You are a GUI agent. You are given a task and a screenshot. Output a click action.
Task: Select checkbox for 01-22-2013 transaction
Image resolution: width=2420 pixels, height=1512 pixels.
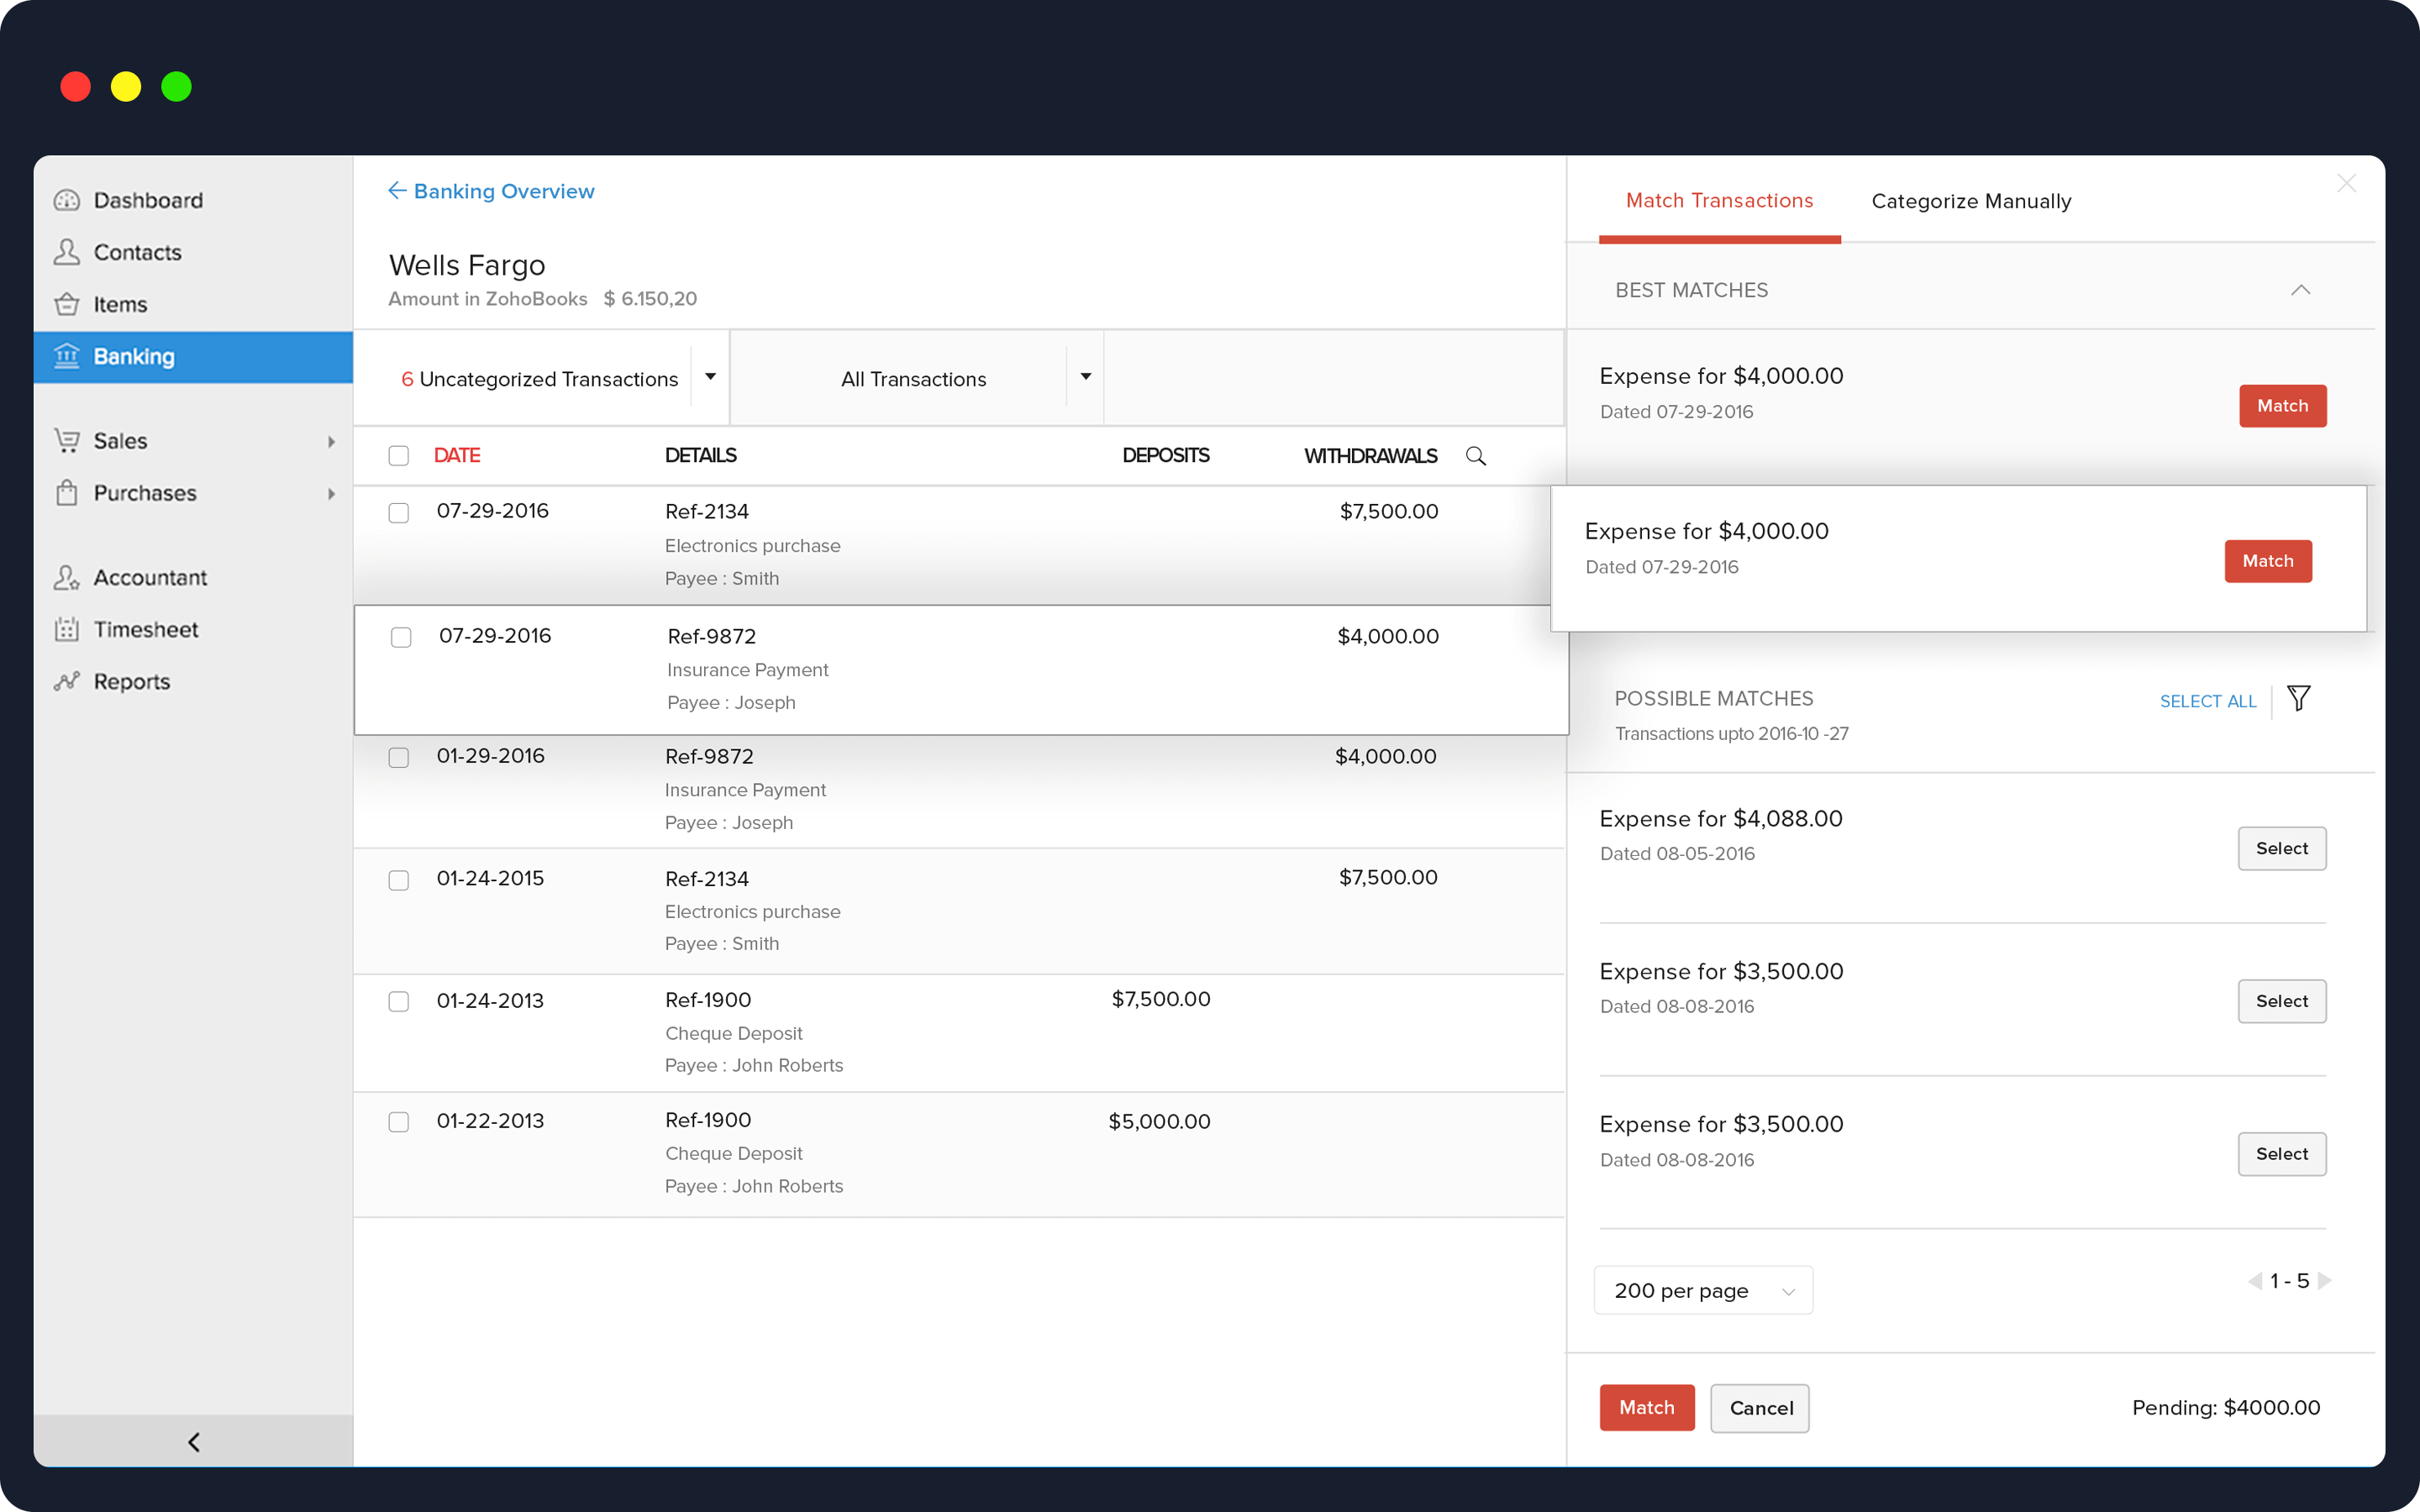coord(399,1122)
